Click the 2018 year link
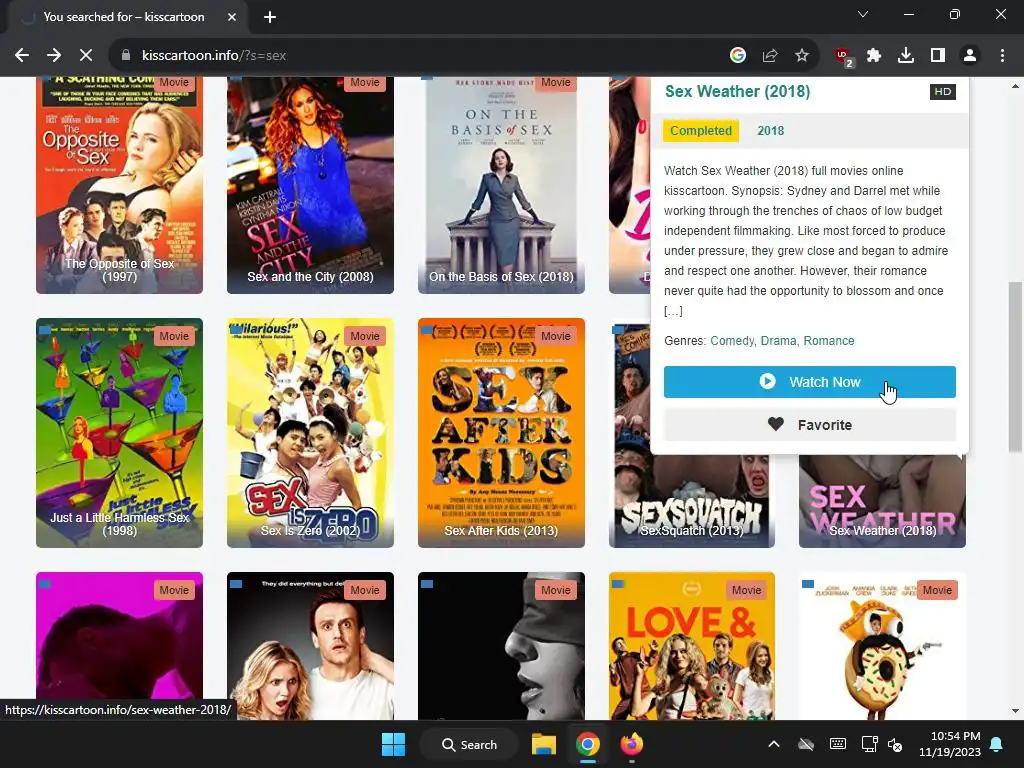Image resolution: width=1024 pixels, height=768 pixels. tap(771, 131)
